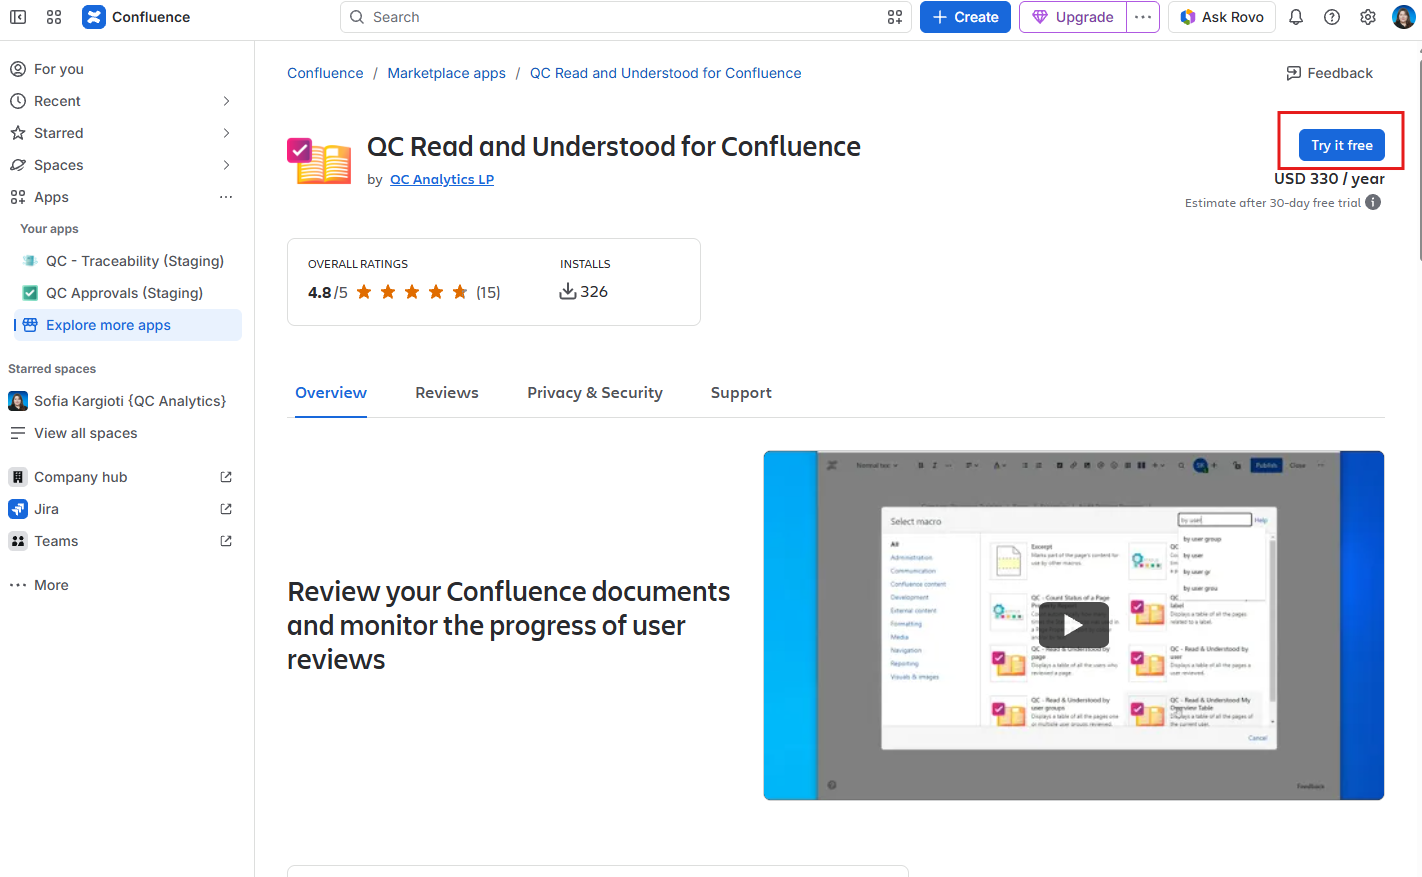This screenshot has width=1422, height=877.
Task: Open Jira from the sidebar
Action: 46,509
